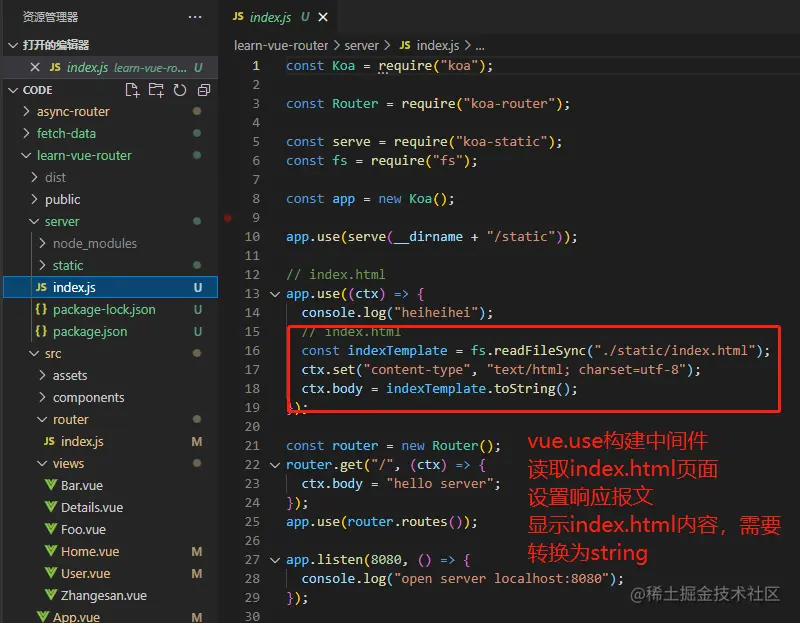Click "hello server" string on line 23
This screenshot has width=800, height=623.
tap(440, 483)
